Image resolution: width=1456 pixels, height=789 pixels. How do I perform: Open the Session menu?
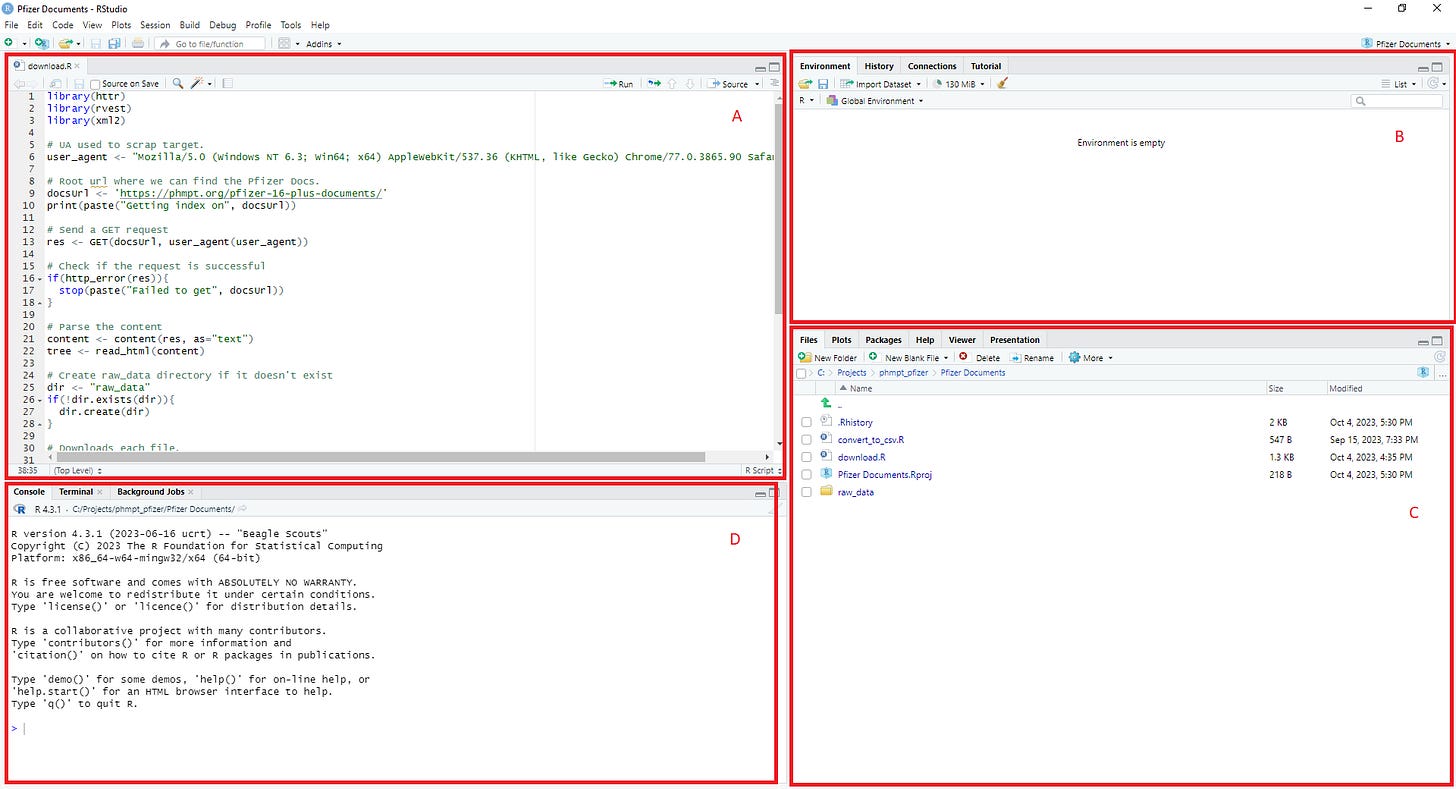[x=155, y=25]
